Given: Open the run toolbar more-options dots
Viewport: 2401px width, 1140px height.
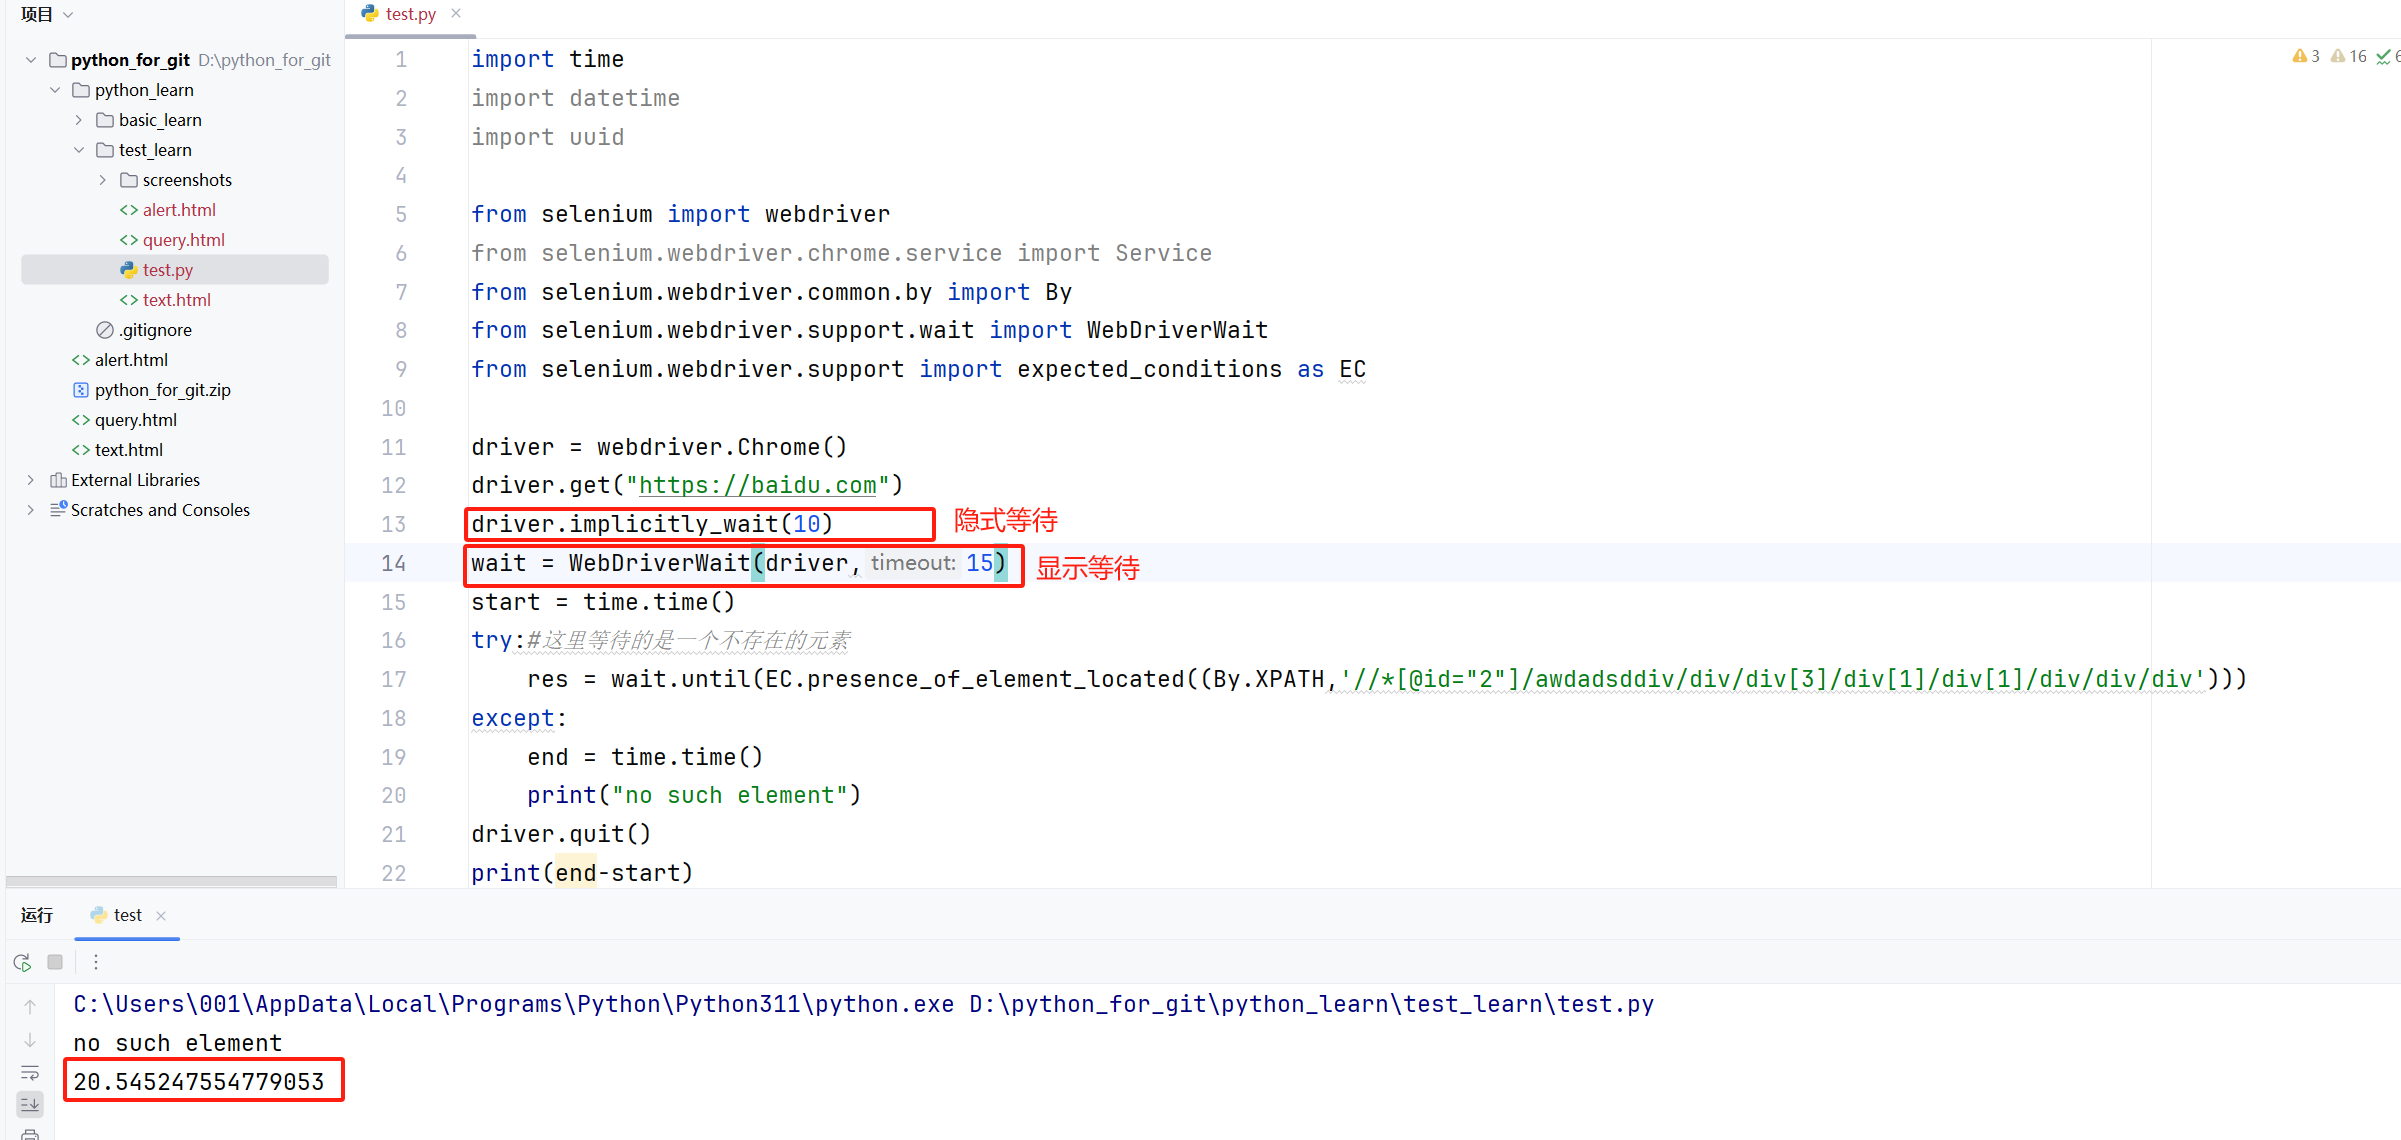Looking at the screenshot, I should click(96, 962).
